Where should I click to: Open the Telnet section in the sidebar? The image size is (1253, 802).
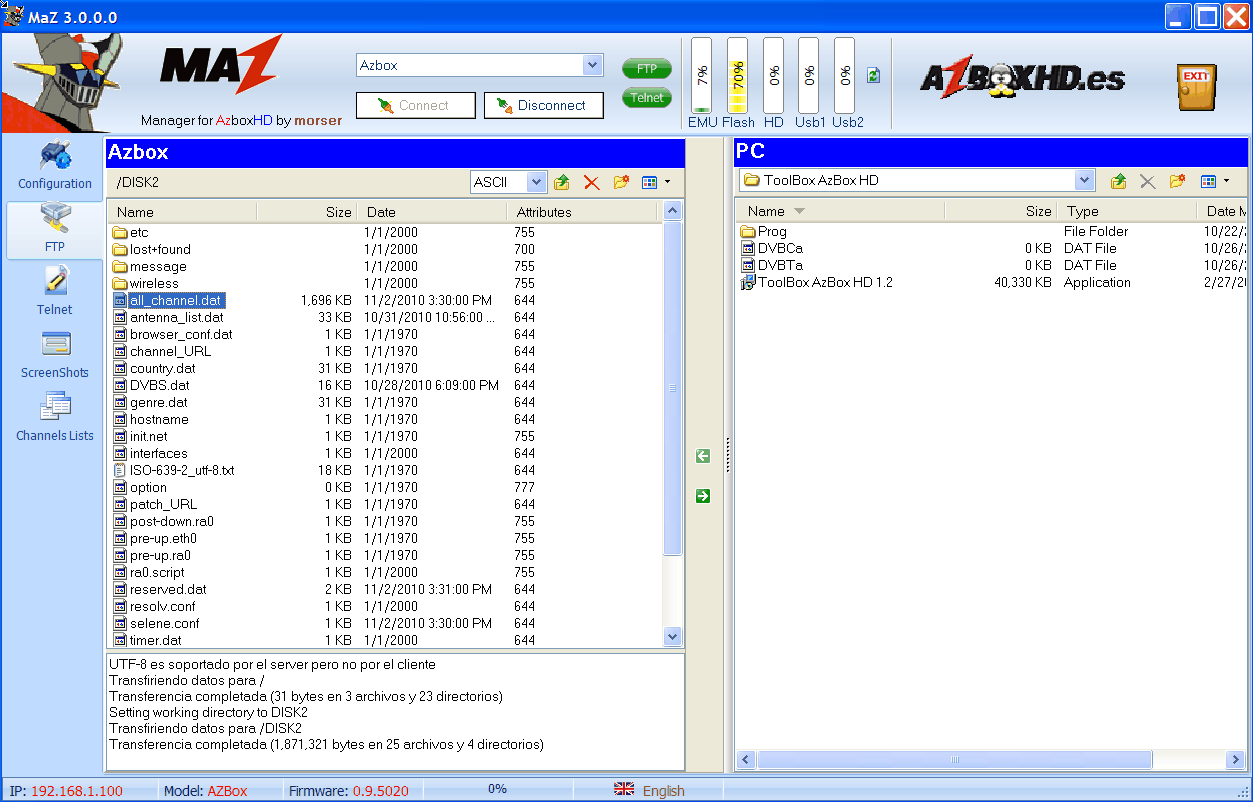click(54, 292)
